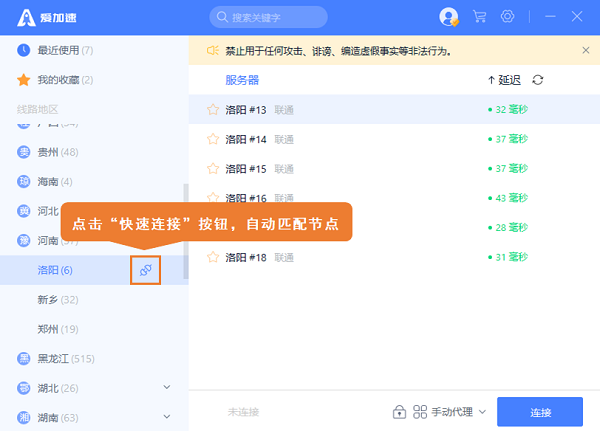
Task: Select server 洛阳 #14
Action: pos(394,139)
